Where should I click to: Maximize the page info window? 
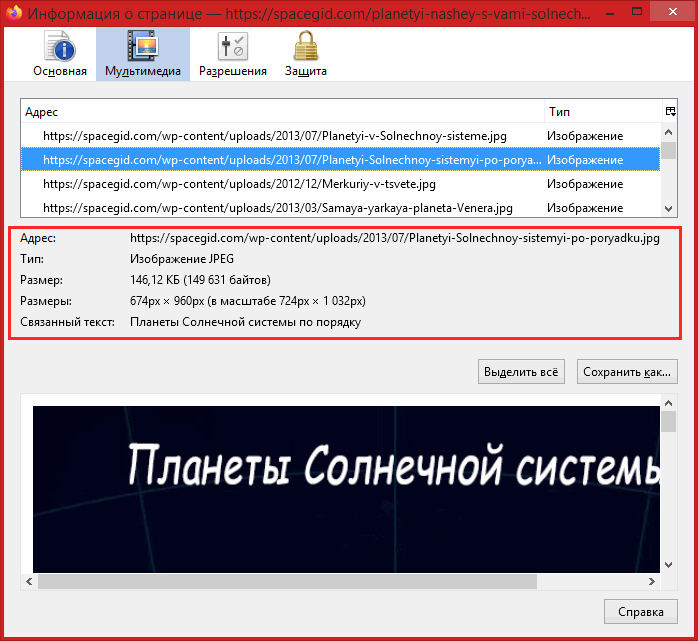[637, 12]
